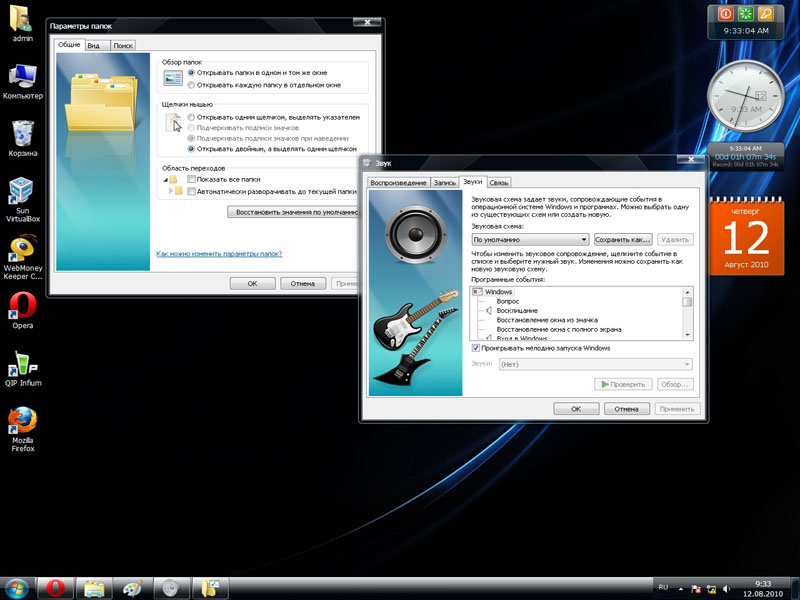
Task: Launch the Opera desktop shortcut
Action: click(x=22, y=311)
